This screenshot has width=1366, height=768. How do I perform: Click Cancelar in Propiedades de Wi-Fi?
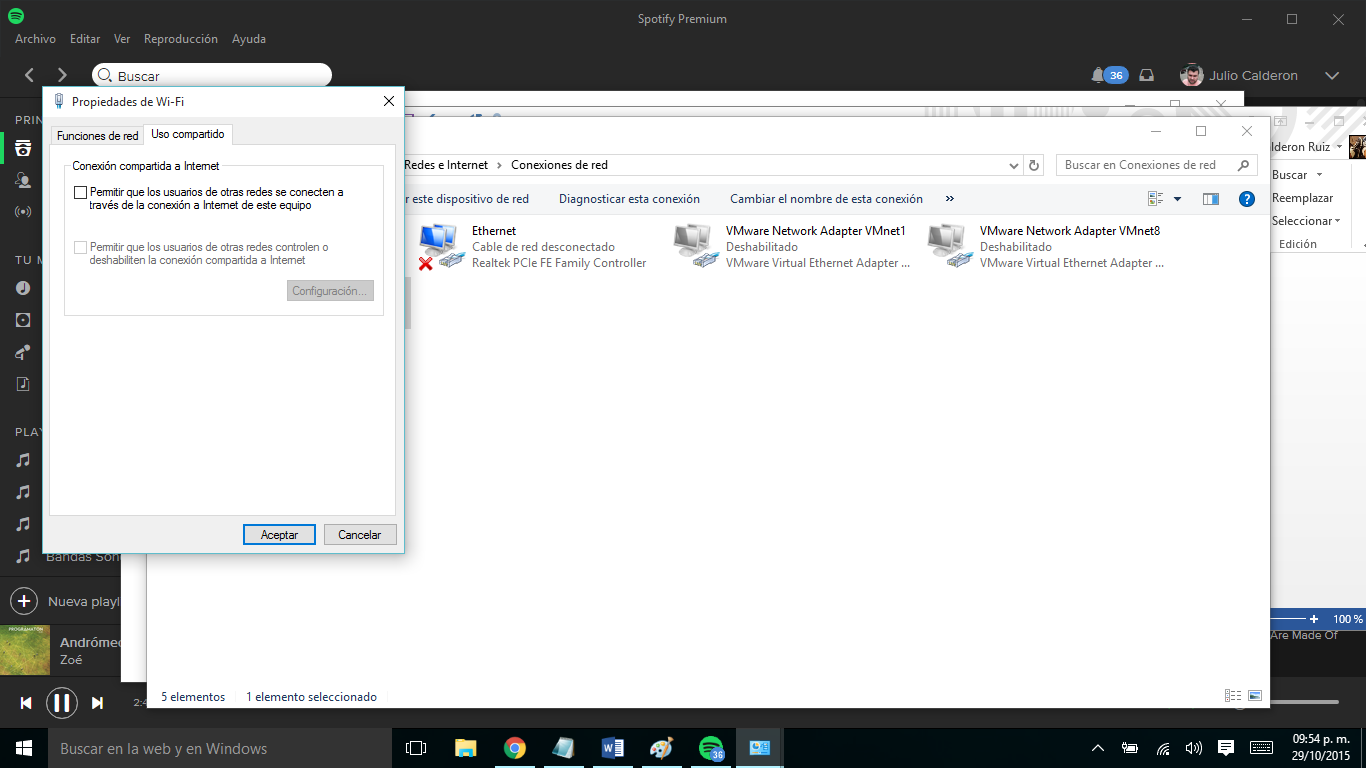click(x=360, y=535)
